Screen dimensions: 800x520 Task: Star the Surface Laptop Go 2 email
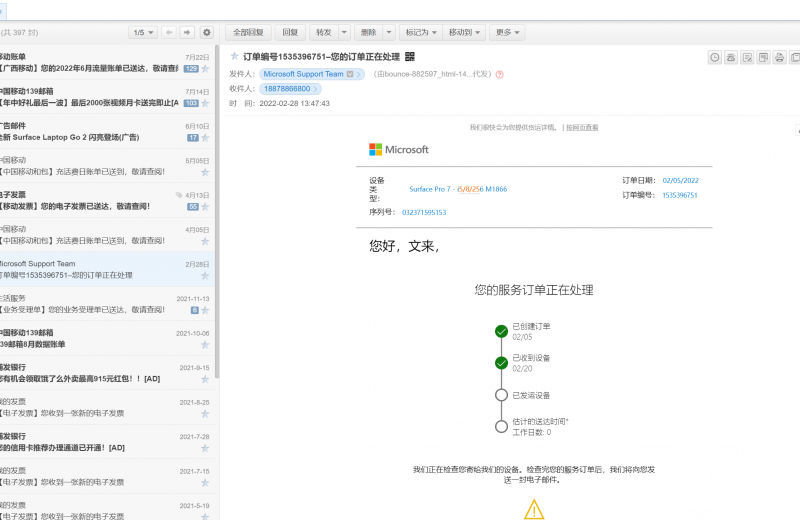tap(205, 138)
